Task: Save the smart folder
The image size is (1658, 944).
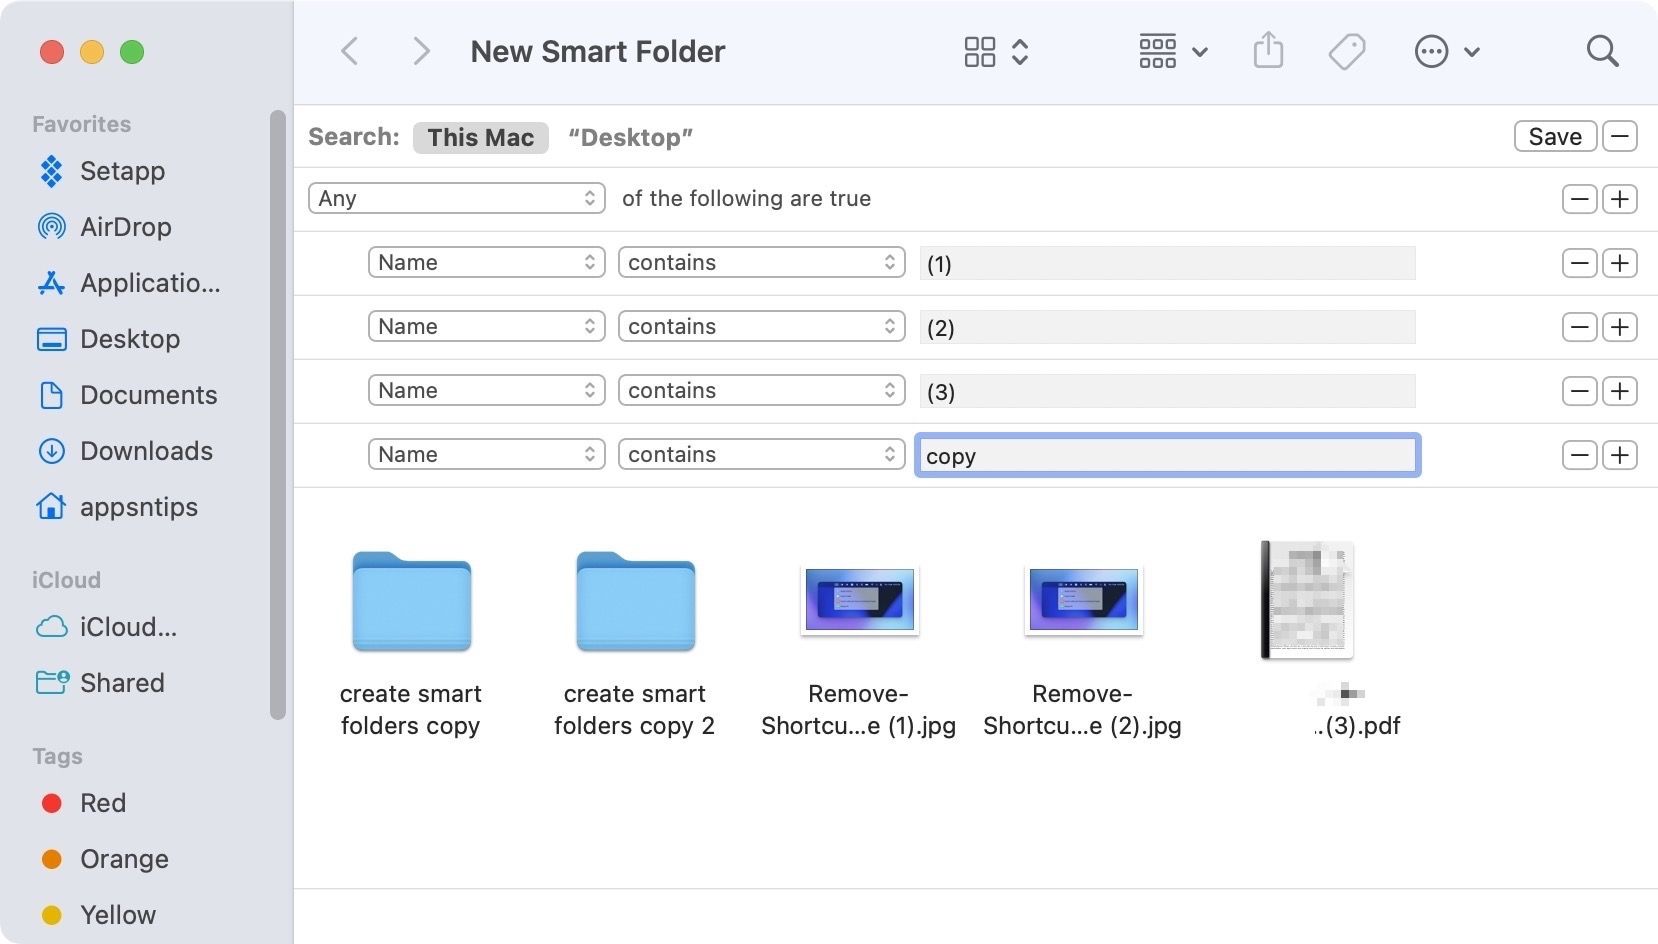Action: (x=1554, y=136)
